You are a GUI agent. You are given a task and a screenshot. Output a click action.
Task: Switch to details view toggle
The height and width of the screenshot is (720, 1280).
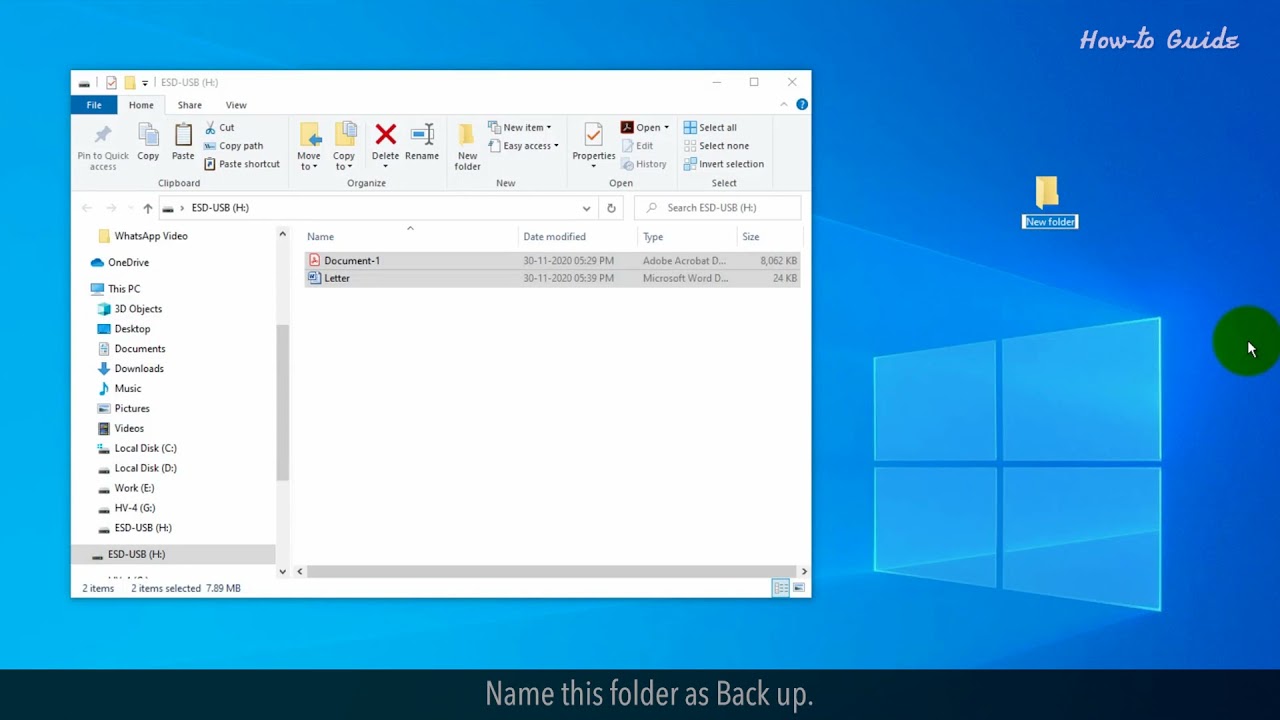click(780, 588)
